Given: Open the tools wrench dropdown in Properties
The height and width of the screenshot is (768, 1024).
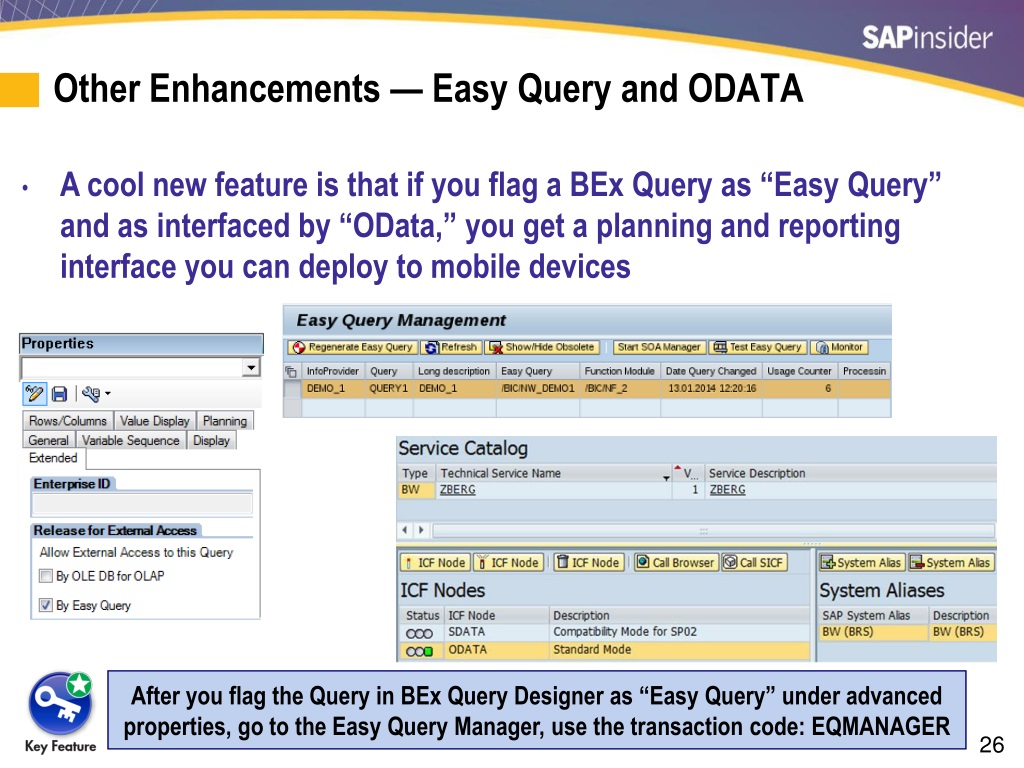Looking at the screenshot, I should pyautogui.click(x=96, y=394).
